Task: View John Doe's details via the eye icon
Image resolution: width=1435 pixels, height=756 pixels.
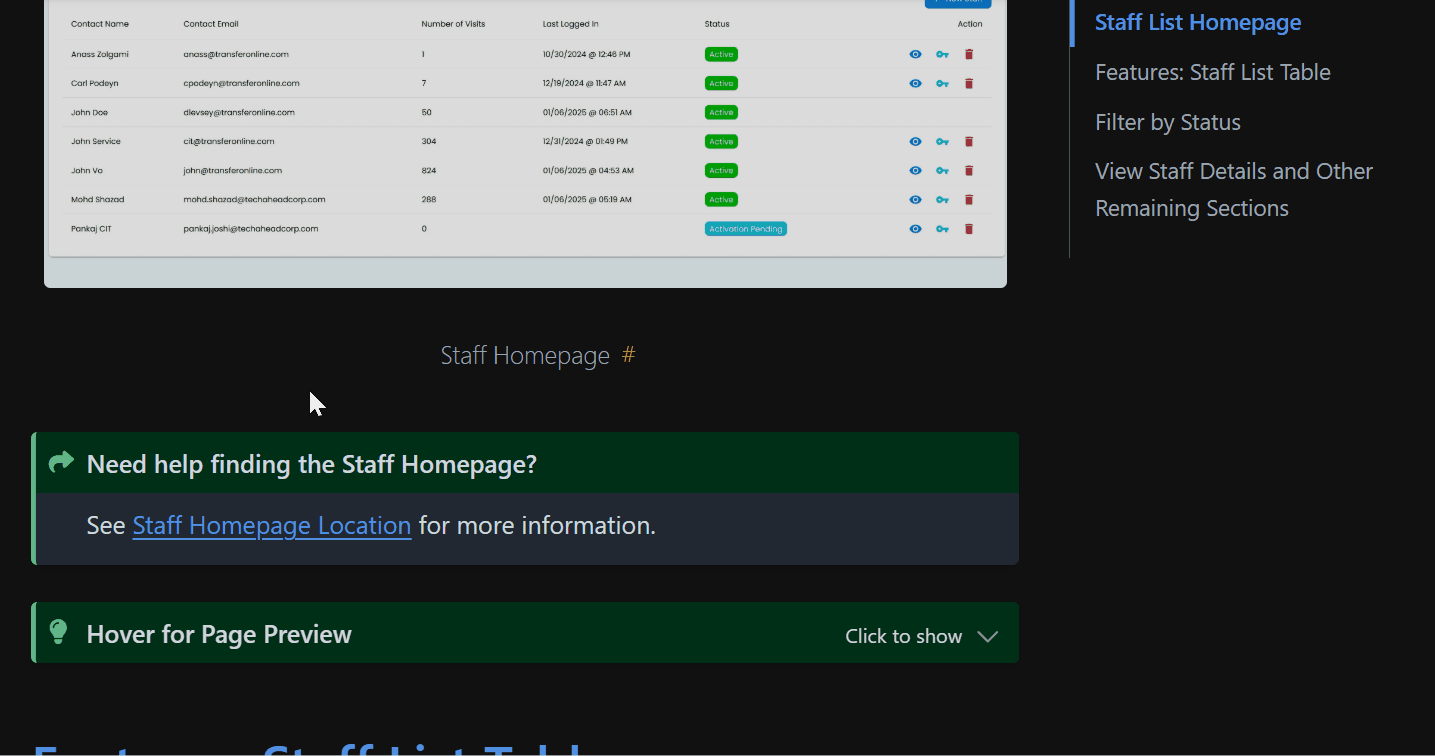Action: (x=915, y=112)
